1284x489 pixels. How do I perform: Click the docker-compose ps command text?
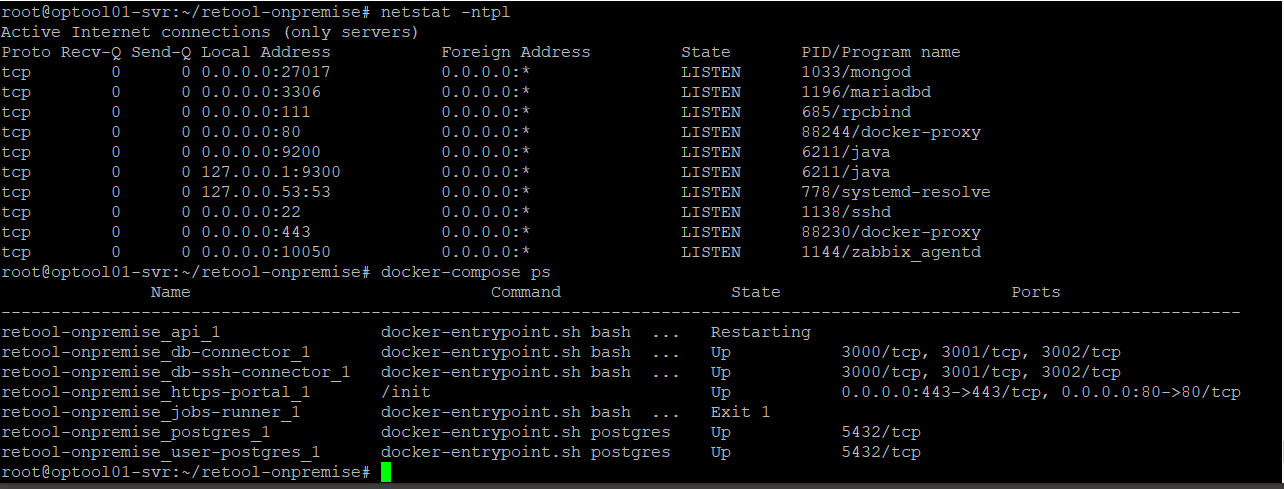(x=466, y=272)
